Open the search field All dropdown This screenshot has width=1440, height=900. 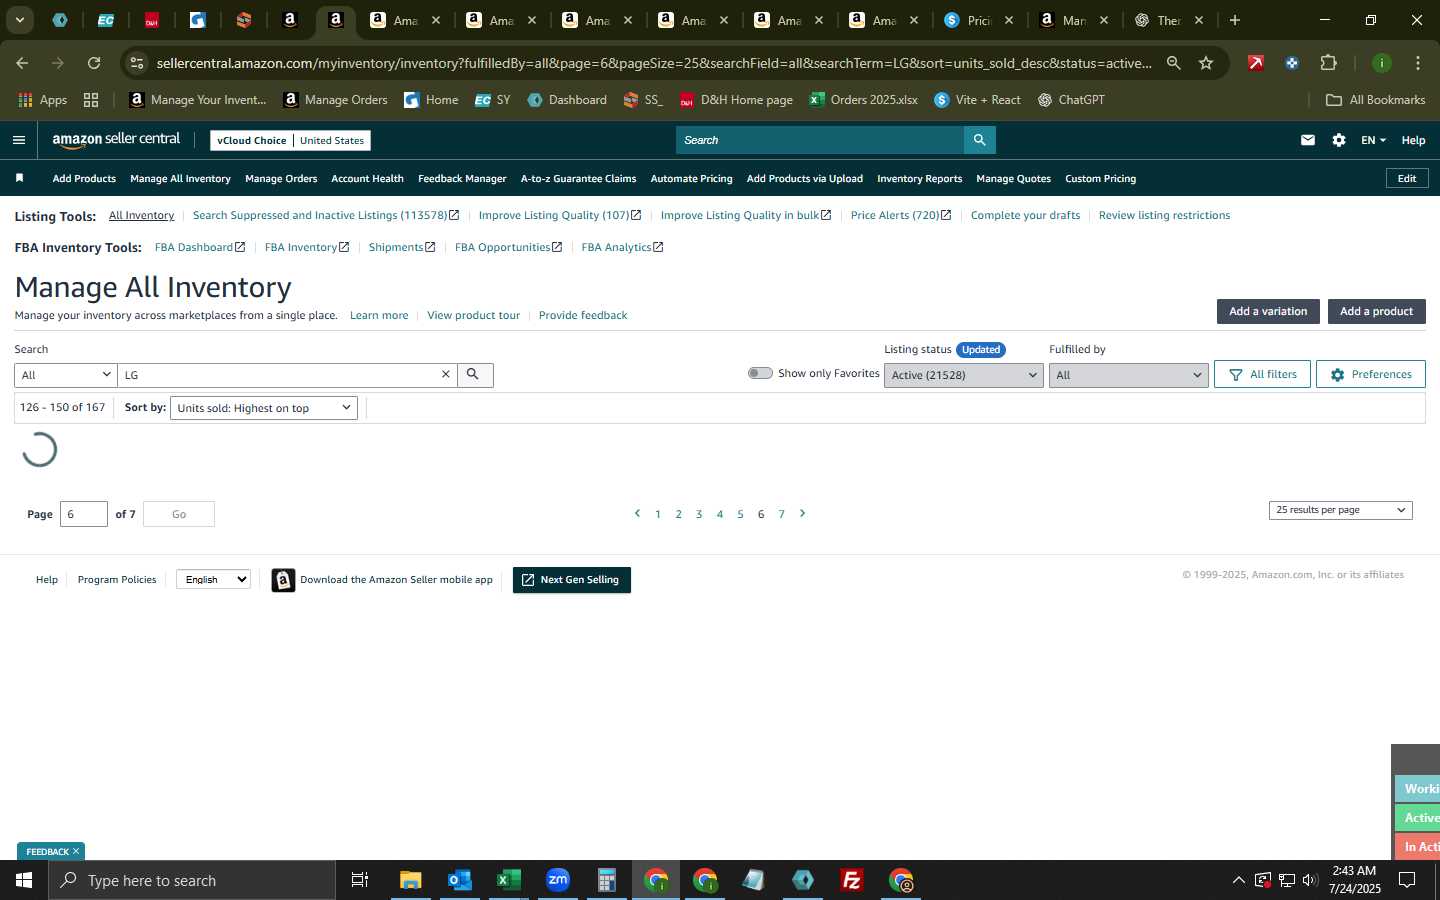[66, 375]
